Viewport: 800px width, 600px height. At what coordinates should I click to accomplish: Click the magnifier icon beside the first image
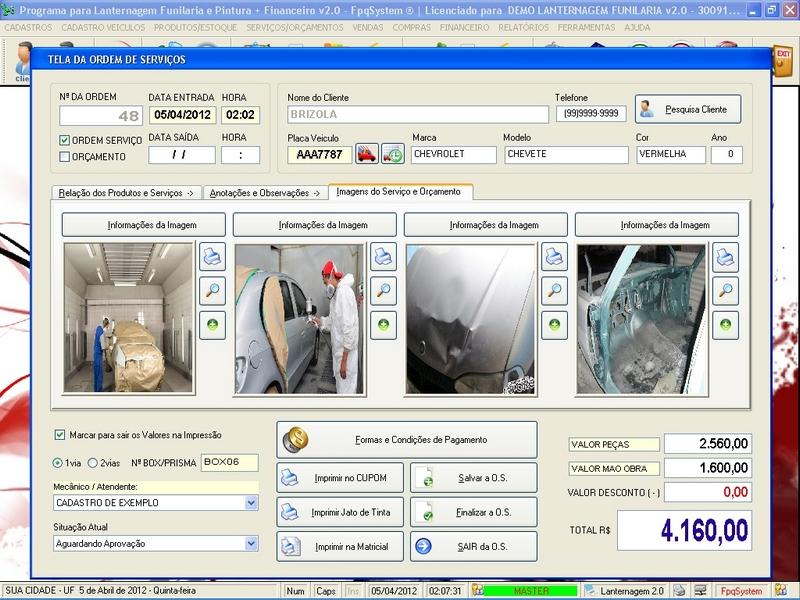point(212,291)
